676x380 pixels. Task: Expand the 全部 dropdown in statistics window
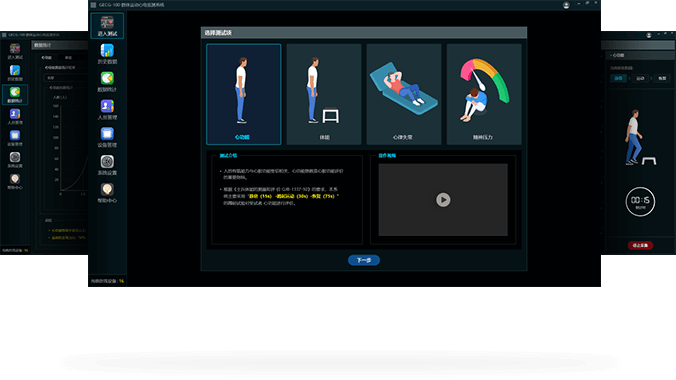click(66, 78)
